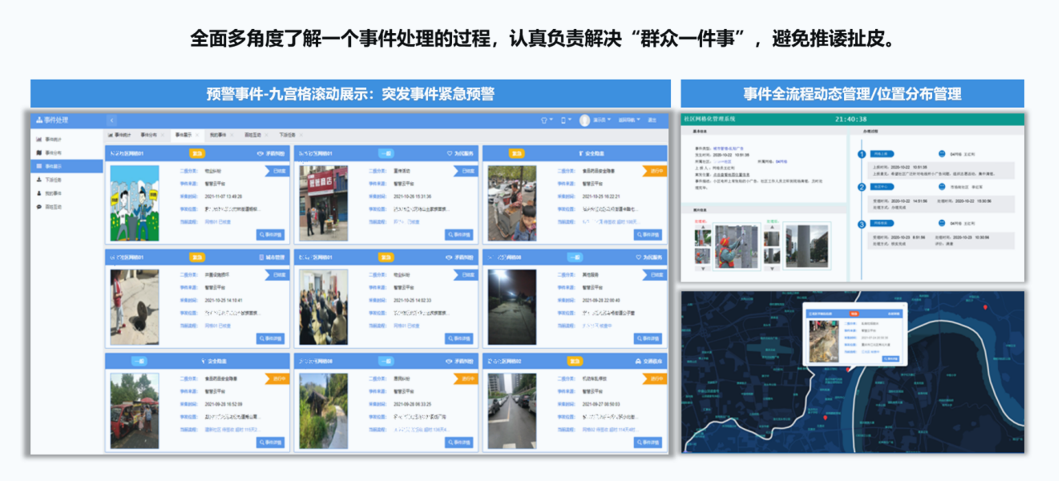Viewport: 1059px width, 481px height.
Task: Expand the 演示员 user dropdown
Action: [602, 120]
